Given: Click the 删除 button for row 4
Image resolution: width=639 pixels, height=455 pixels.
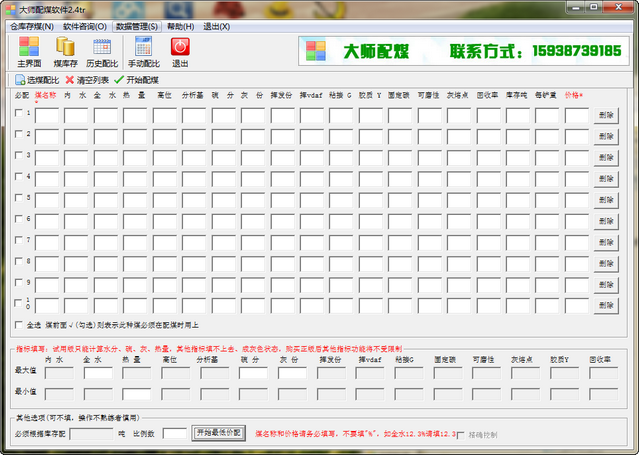Looking at the screenshot, I should coord(606,179).
